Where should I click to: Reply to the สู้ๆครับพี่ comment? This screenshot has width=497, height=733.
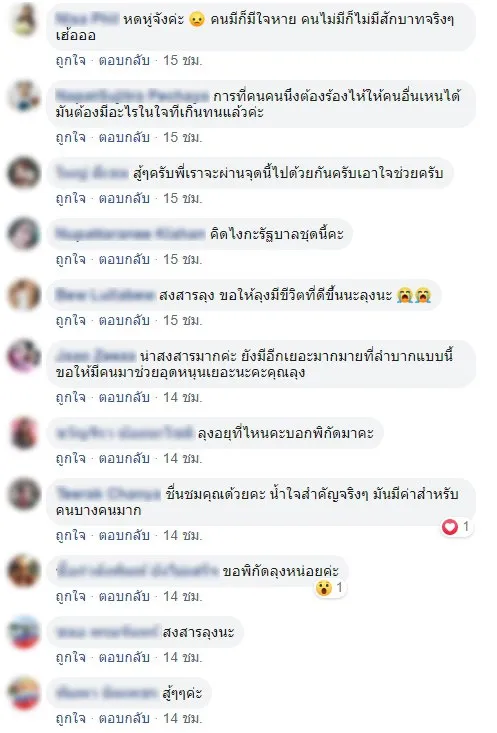[124, 198]
